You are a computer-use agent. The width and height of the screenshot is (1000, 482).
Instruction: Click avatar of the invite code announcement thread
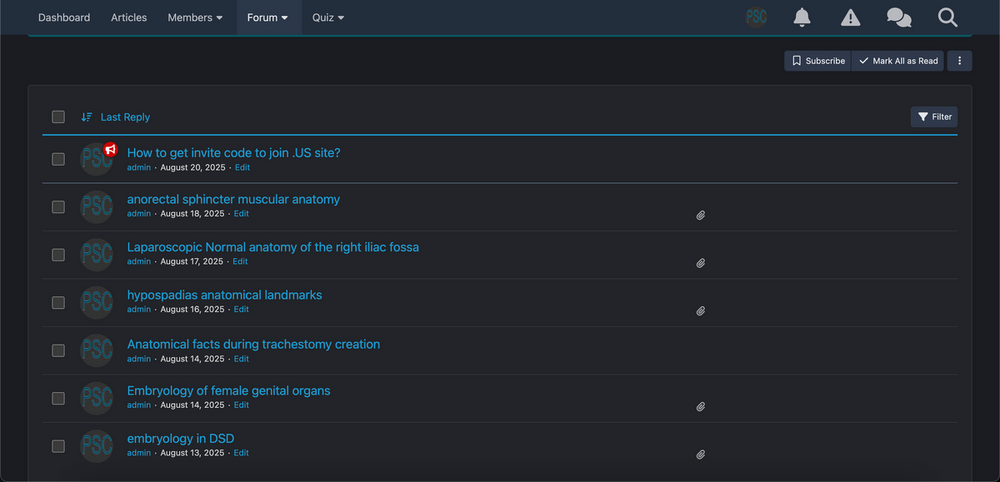coord(96,159)
